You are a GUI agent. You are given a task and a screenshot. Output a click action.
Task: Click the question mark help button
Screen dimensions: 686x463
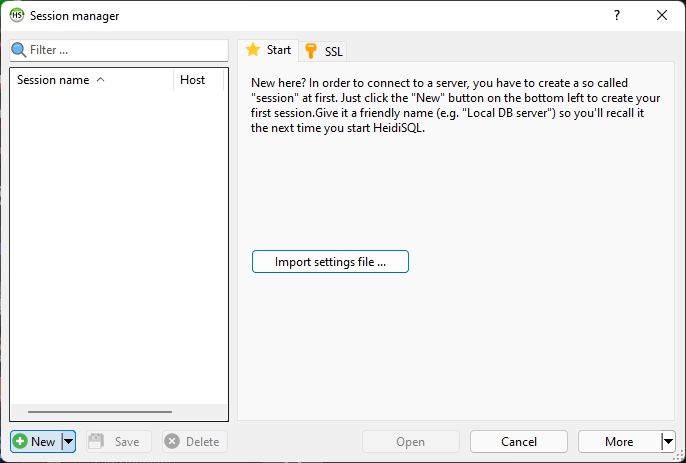(616, 15)
